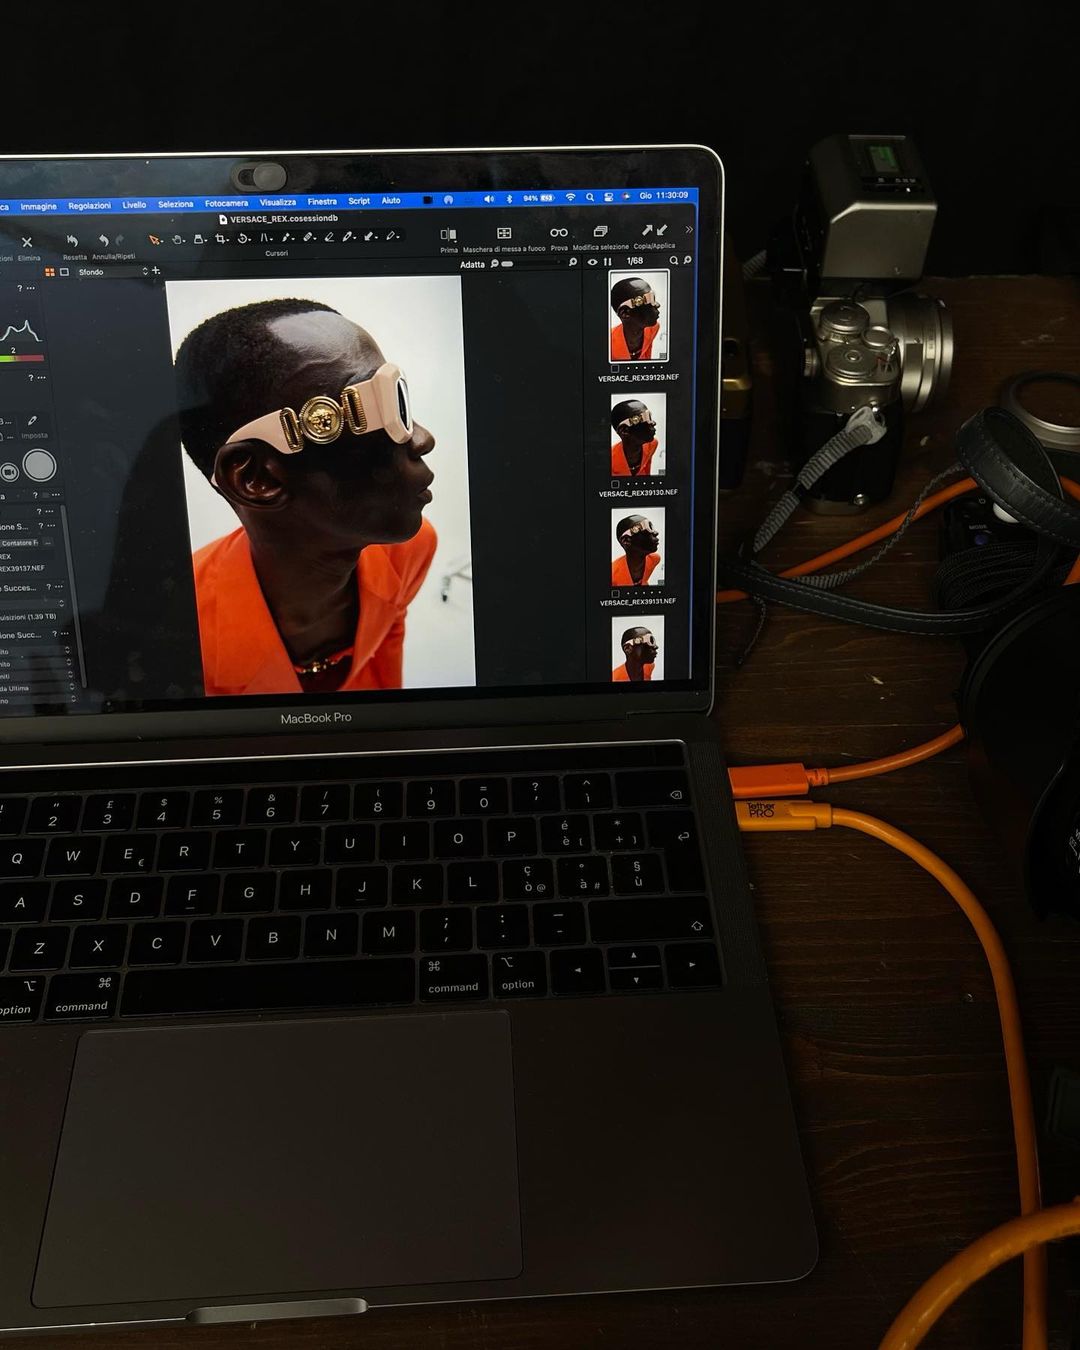The width and height of the screenshot is (1080, 1350).
Task: Click the Prima before/after icon
Action: tap(449, 235)
